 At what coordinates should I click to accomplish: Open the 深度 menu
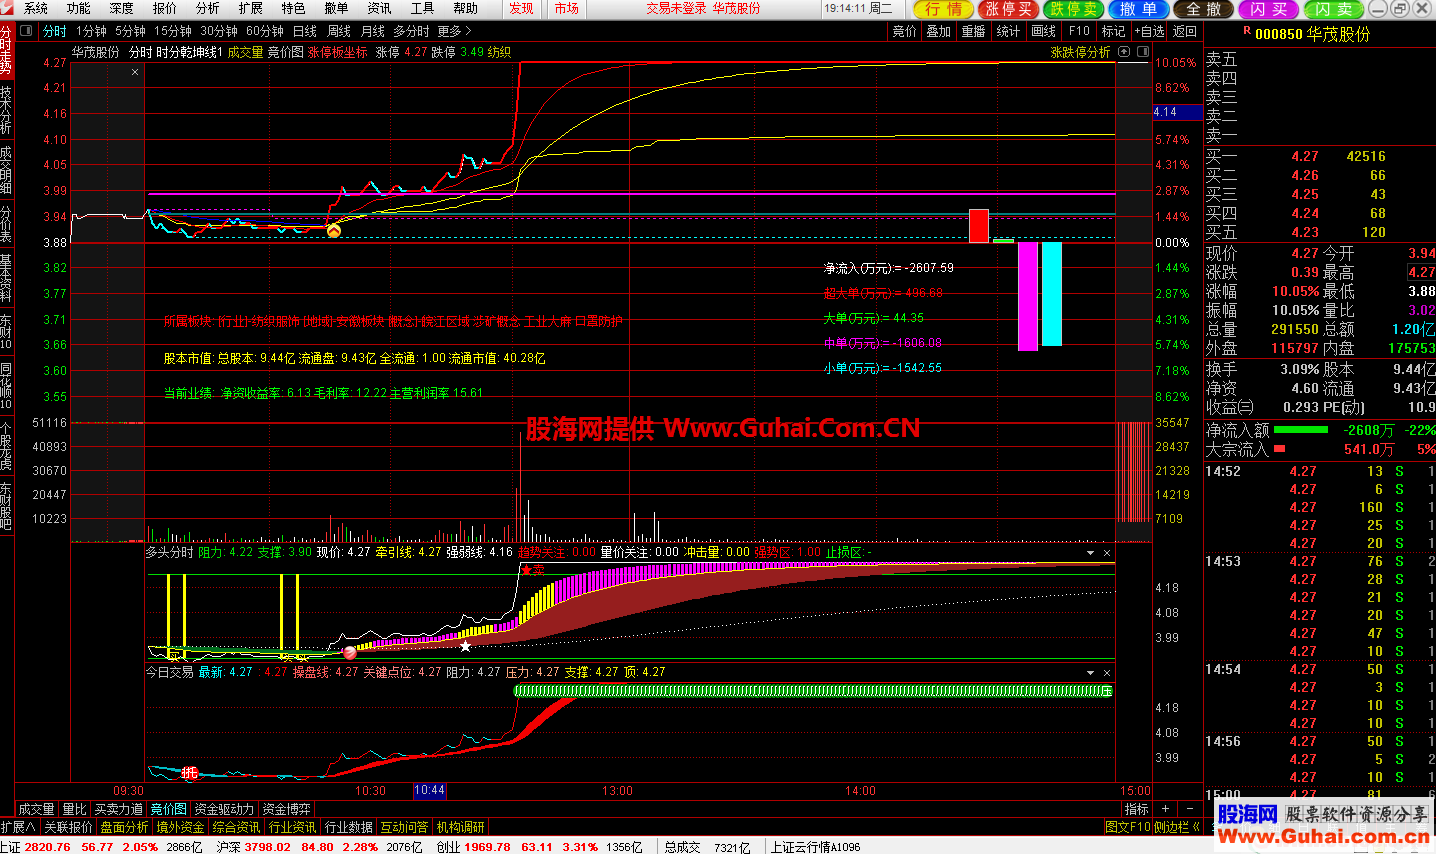coord(122,8)
